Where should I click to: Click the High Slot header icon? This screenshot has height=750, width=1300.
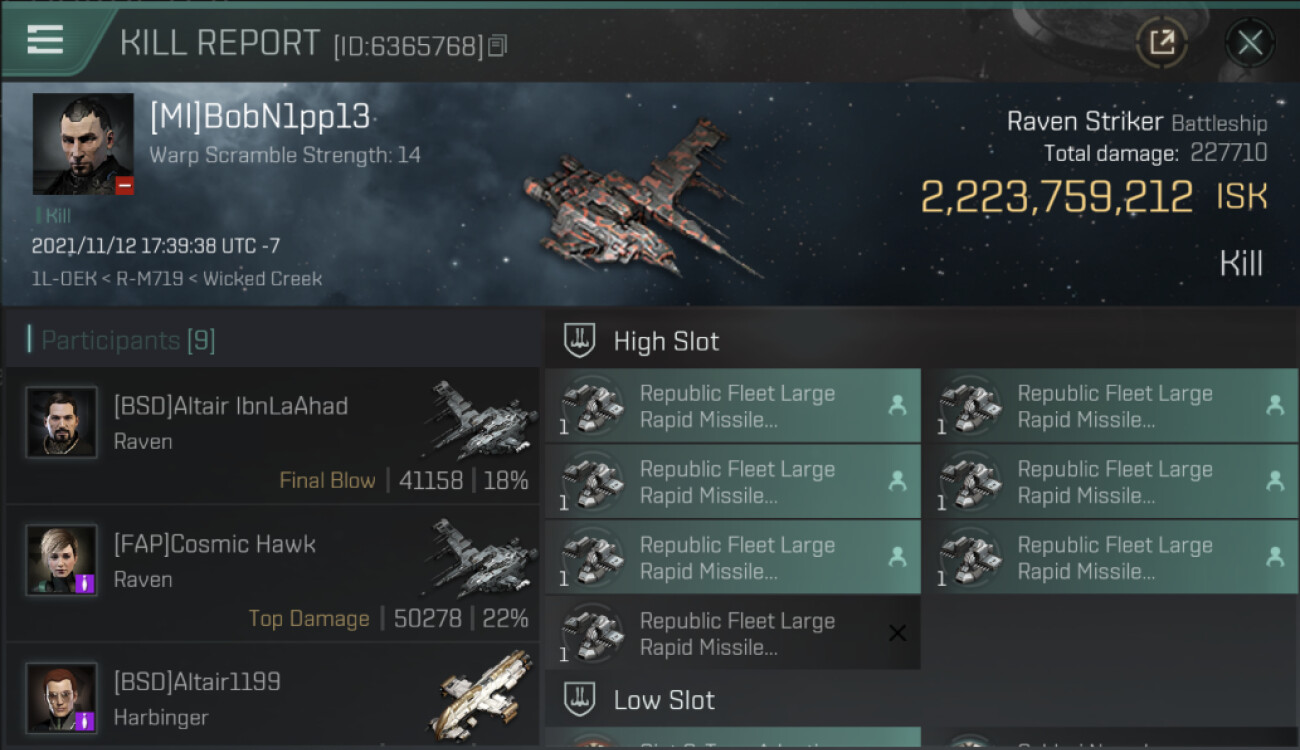coord(580,341)
